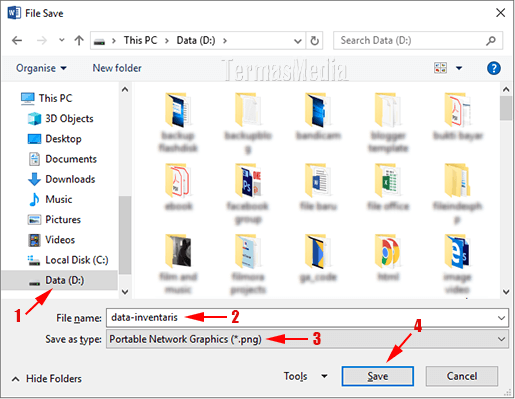The image size is (515, 399).
Task: Expand the chevron after Data (D:) in path
Action: pos(225,41)
